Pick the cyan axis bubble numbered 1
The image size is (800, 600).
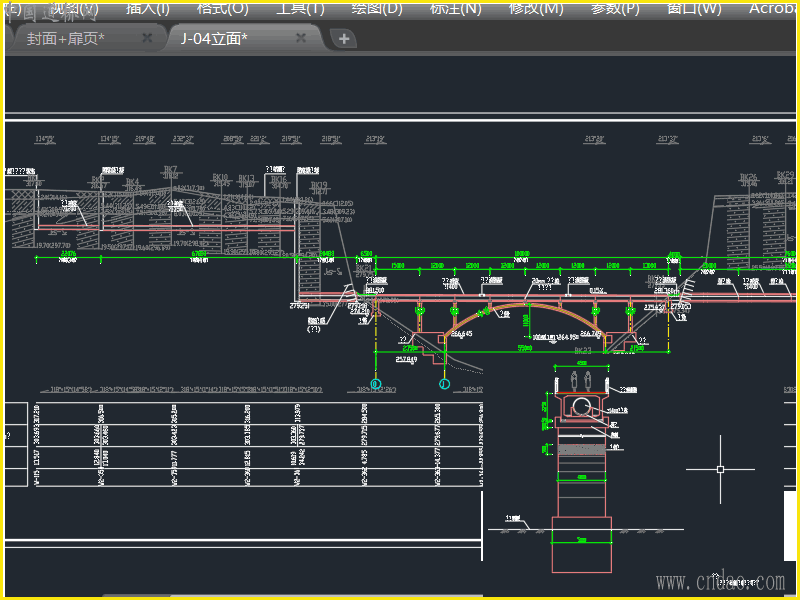pos(444,384)
